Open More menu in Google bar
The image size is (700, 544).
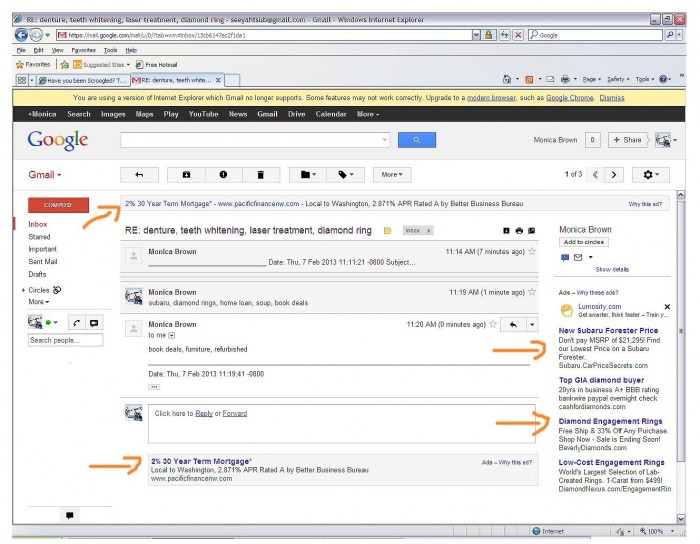(x=368, y=114)
